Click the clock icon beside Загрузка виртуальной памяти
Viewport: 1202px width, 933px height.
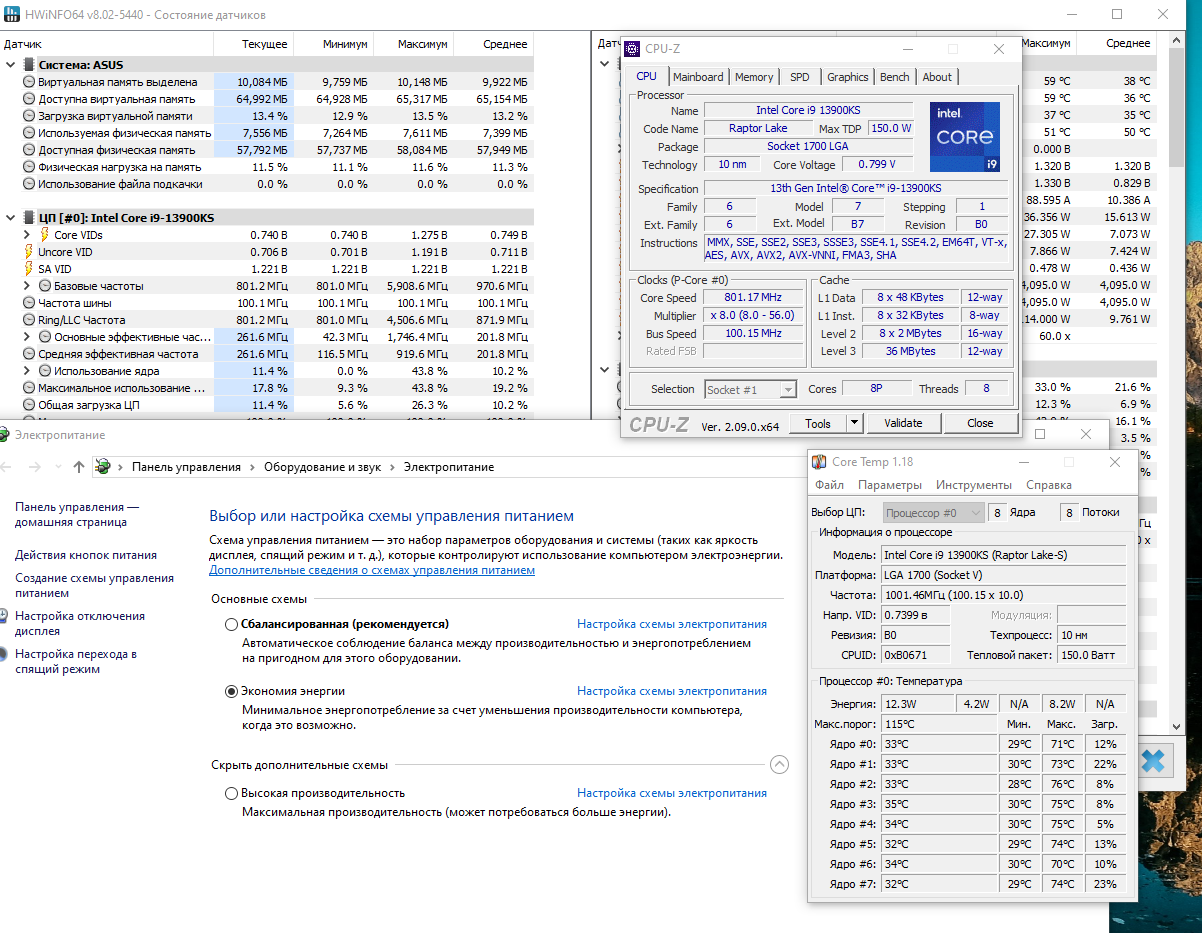pos(29,116)
